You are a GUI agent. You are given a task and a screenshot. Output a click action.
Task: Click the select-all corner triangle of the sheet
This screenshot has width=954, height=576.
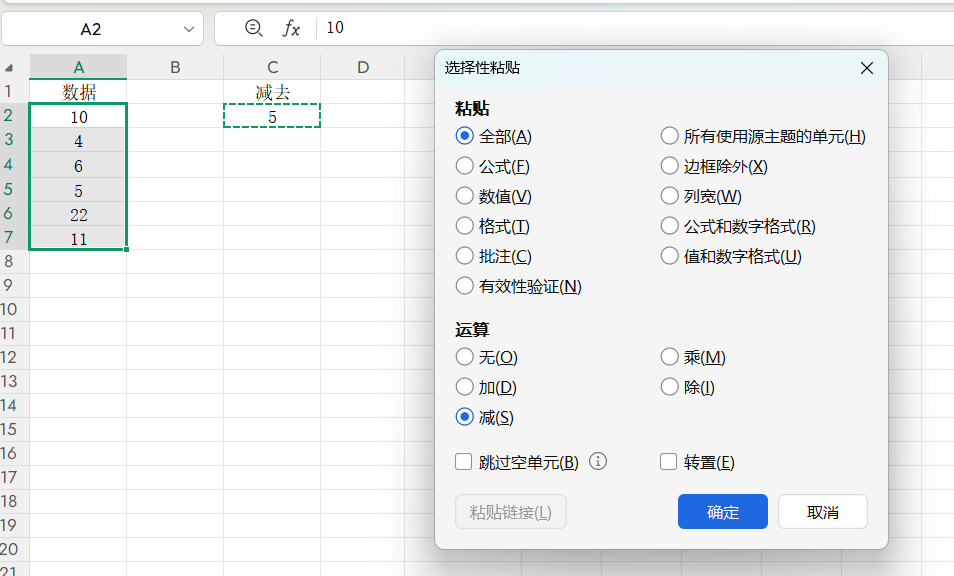click(10, 68)
